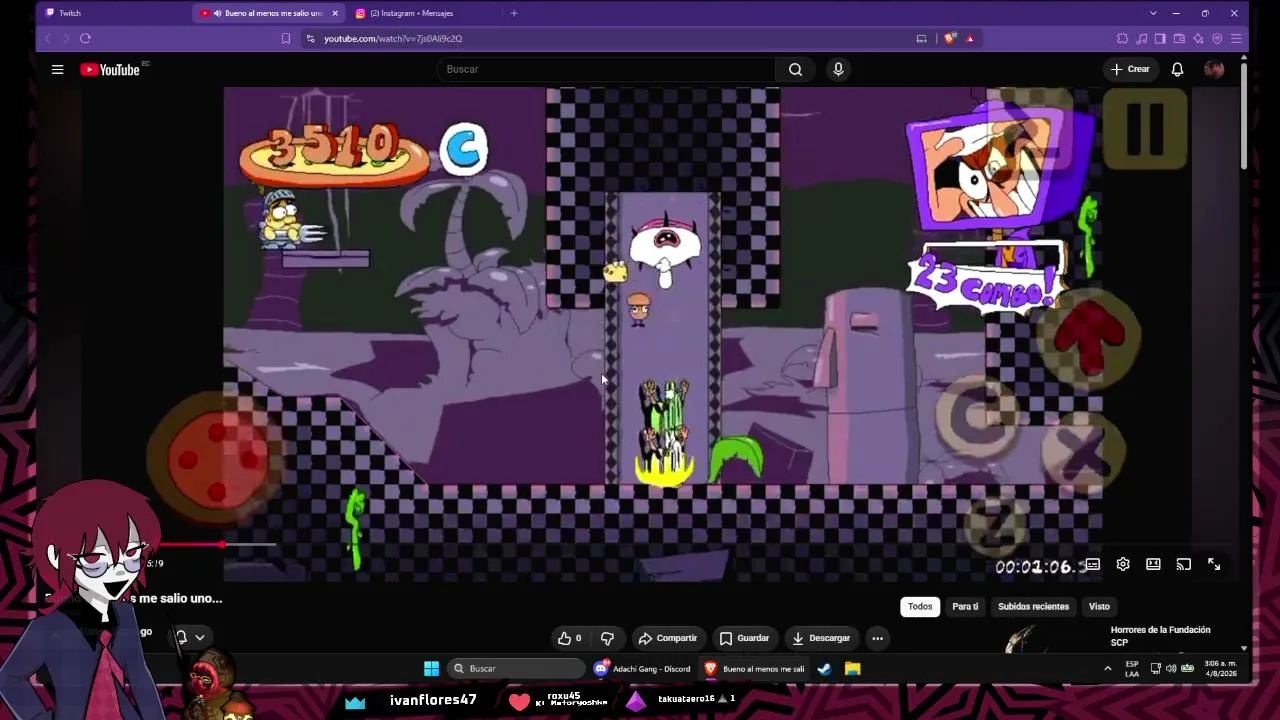
Task: Select Brave taskbar window 'Bueno al menos me sali'
Action: coord(755,668)
